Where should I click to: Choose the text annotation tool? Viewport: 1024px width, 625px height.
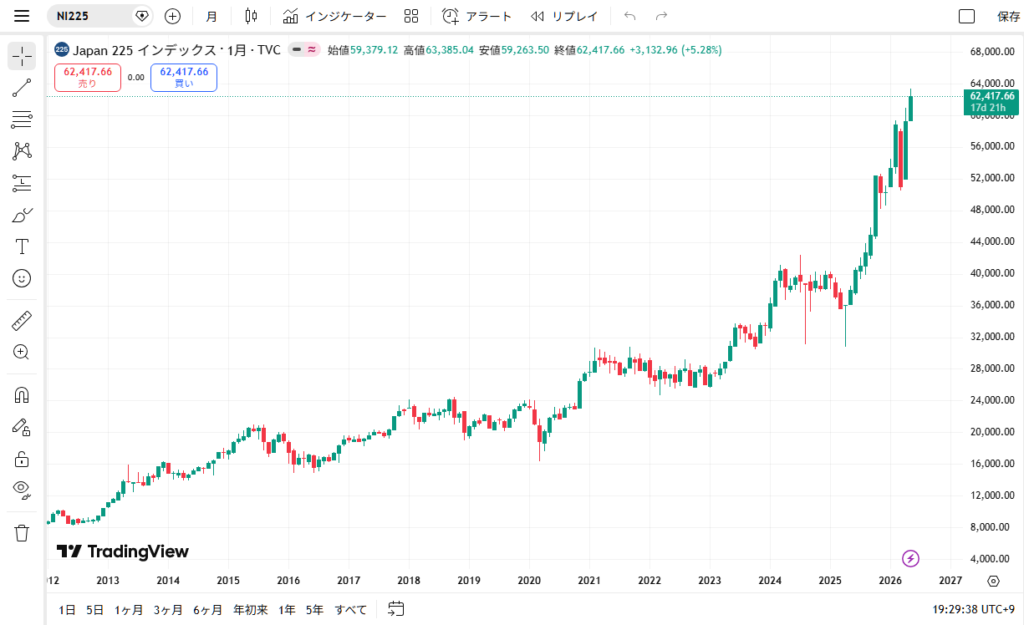click(x=22, y=247)
